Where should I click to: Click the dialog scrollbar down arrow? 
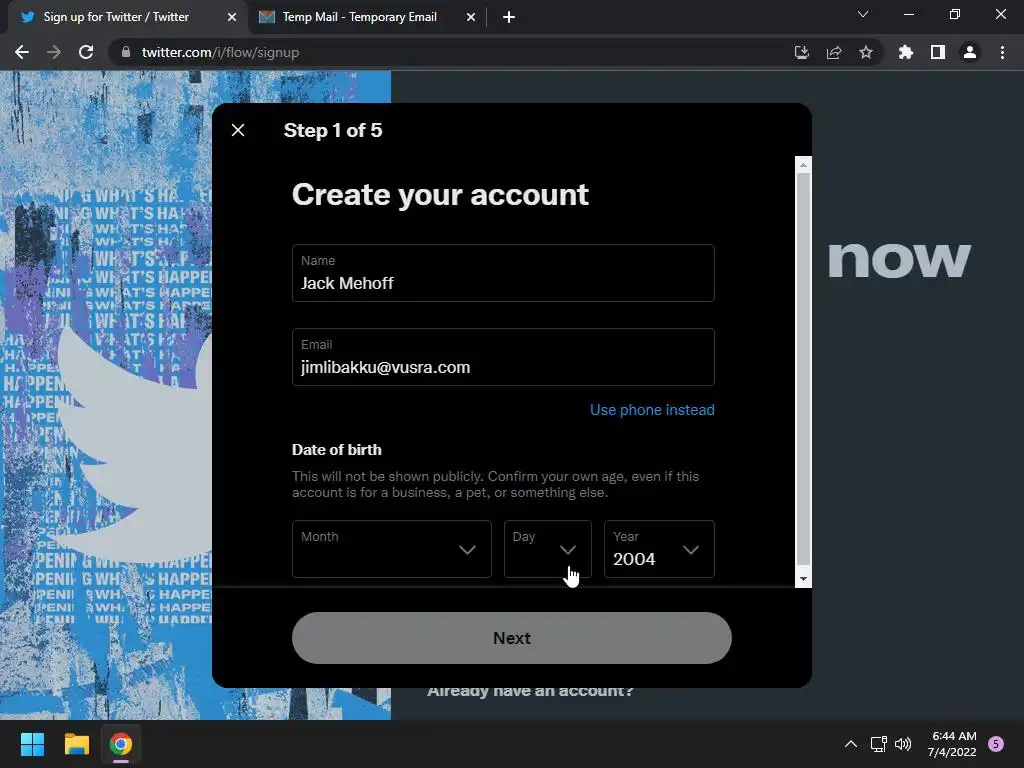(803, 579)
